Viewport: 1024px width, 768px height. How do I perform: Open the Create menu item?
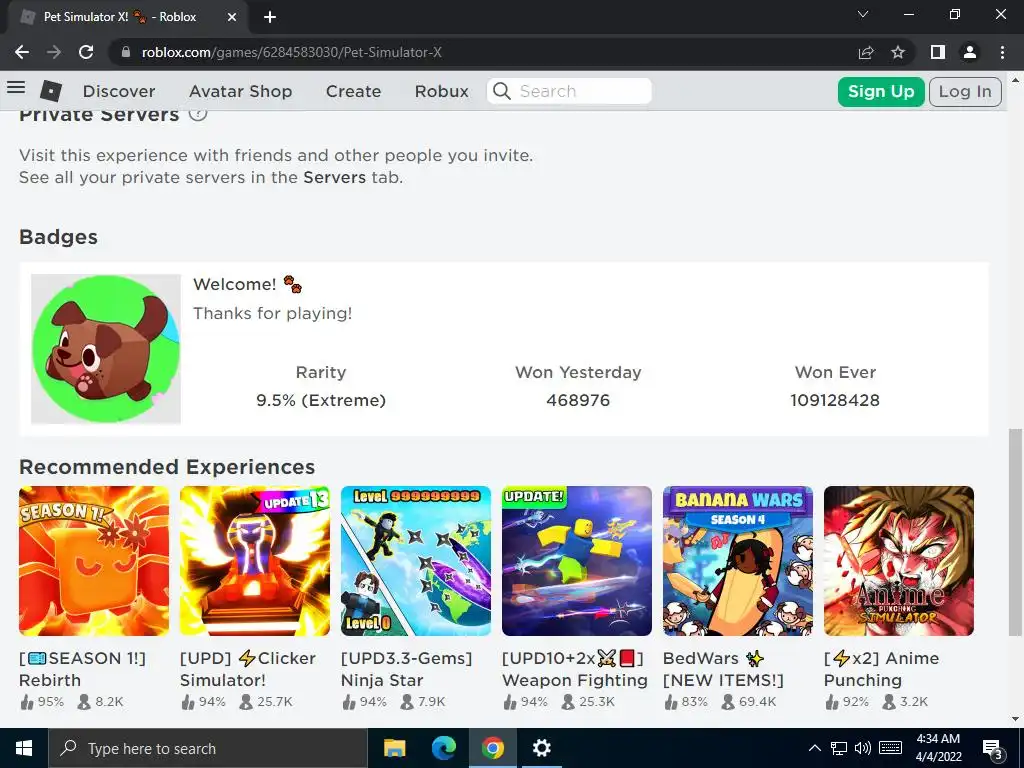pyautogui.click(x=353, y=91)
